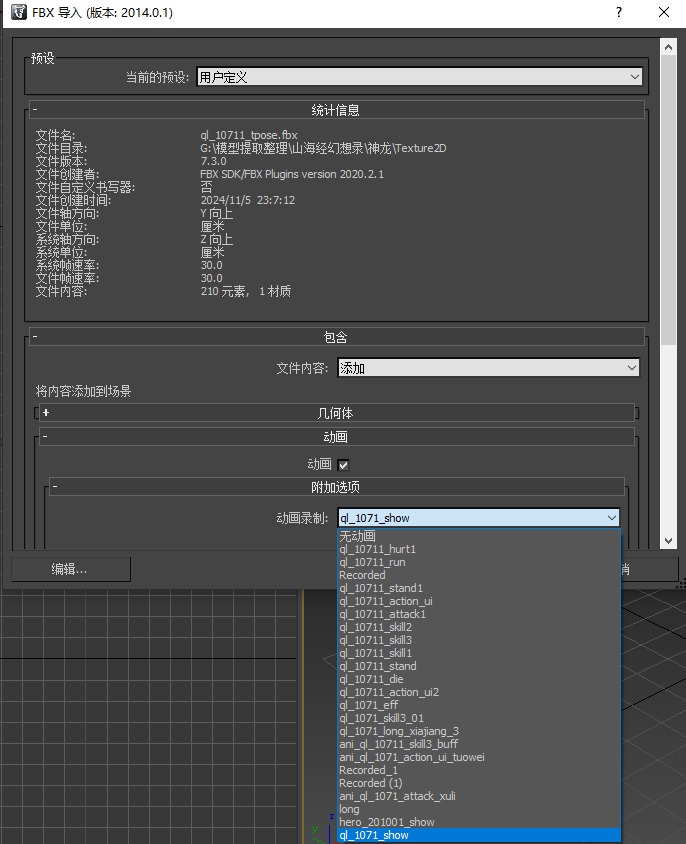Click file name ql_10711_tpose.fbx text
Viewport: 686px width, 844px height.
pos(249,135)
